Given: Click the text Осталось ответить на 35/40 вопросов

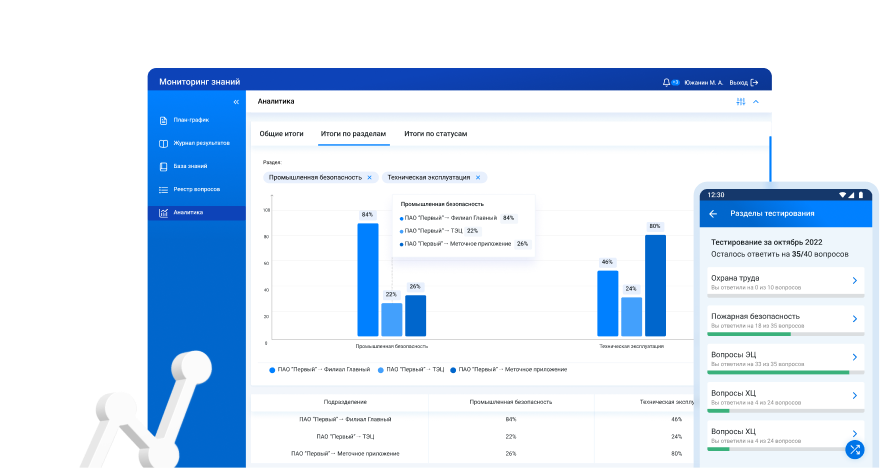Looking at the screenshot, I should (x=780, y=254).
